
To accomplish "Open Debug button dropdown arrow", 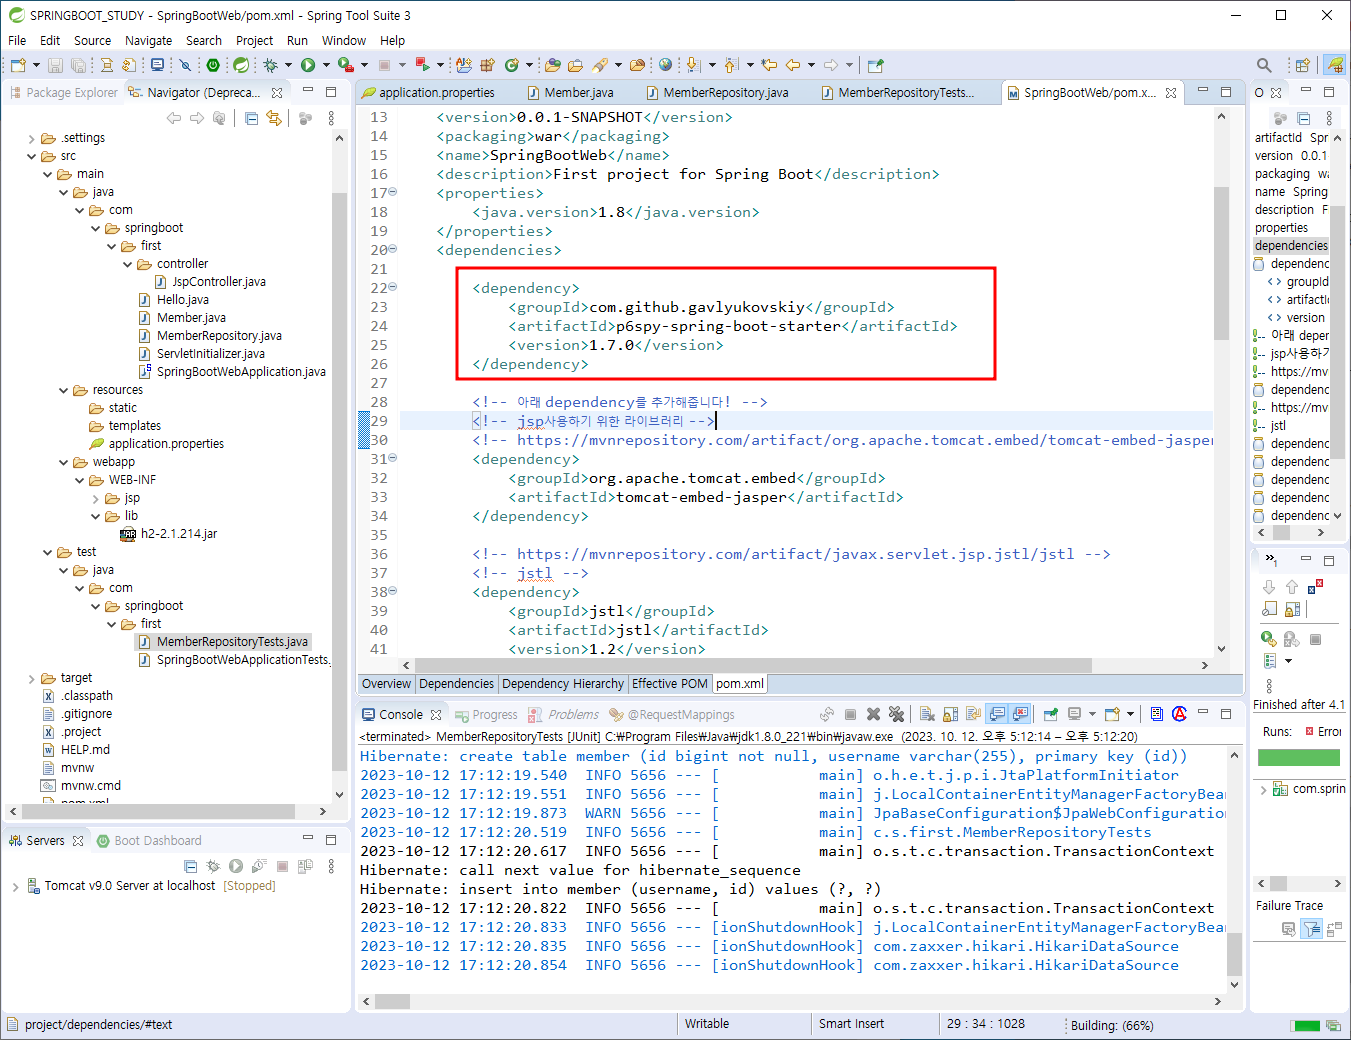I will pos(288,65).
